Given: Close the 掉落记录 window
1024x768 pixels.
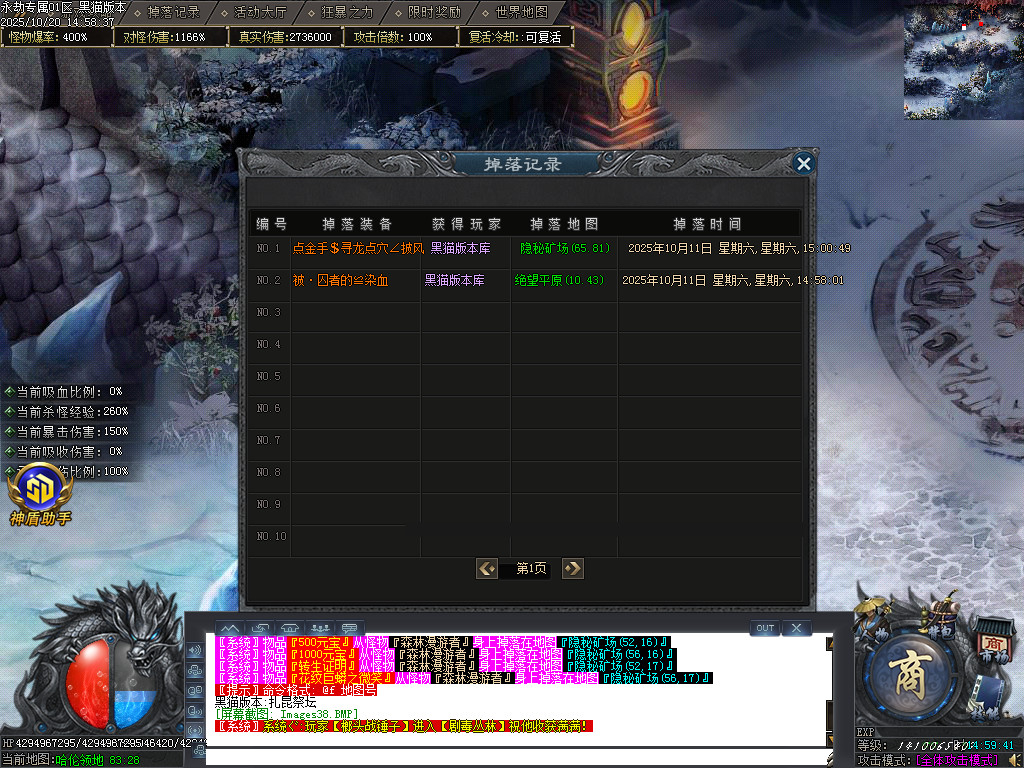Looking at the screenshot, I should pos(803,164).
